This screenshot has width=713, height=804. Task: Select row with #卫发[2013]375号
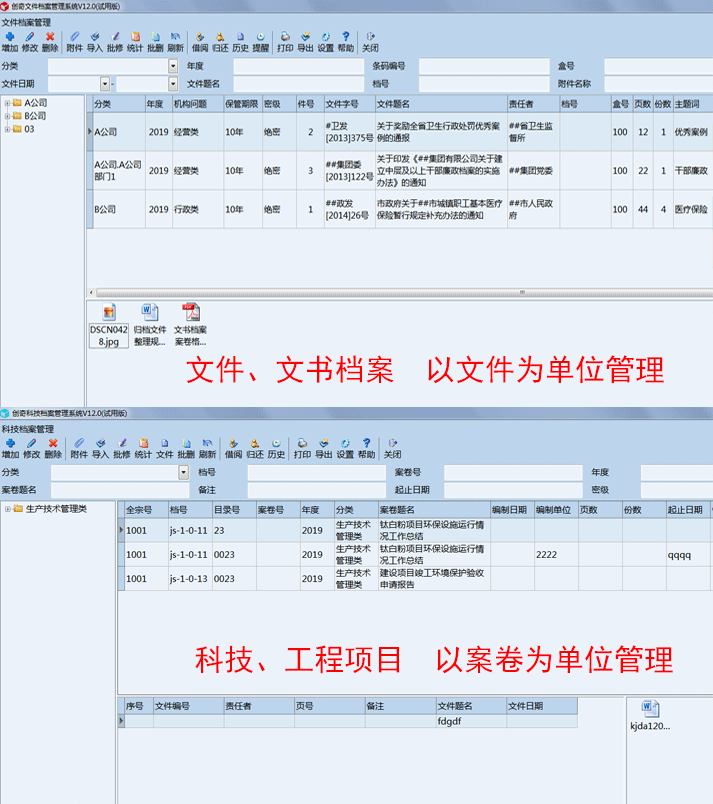tap(400, 132)
